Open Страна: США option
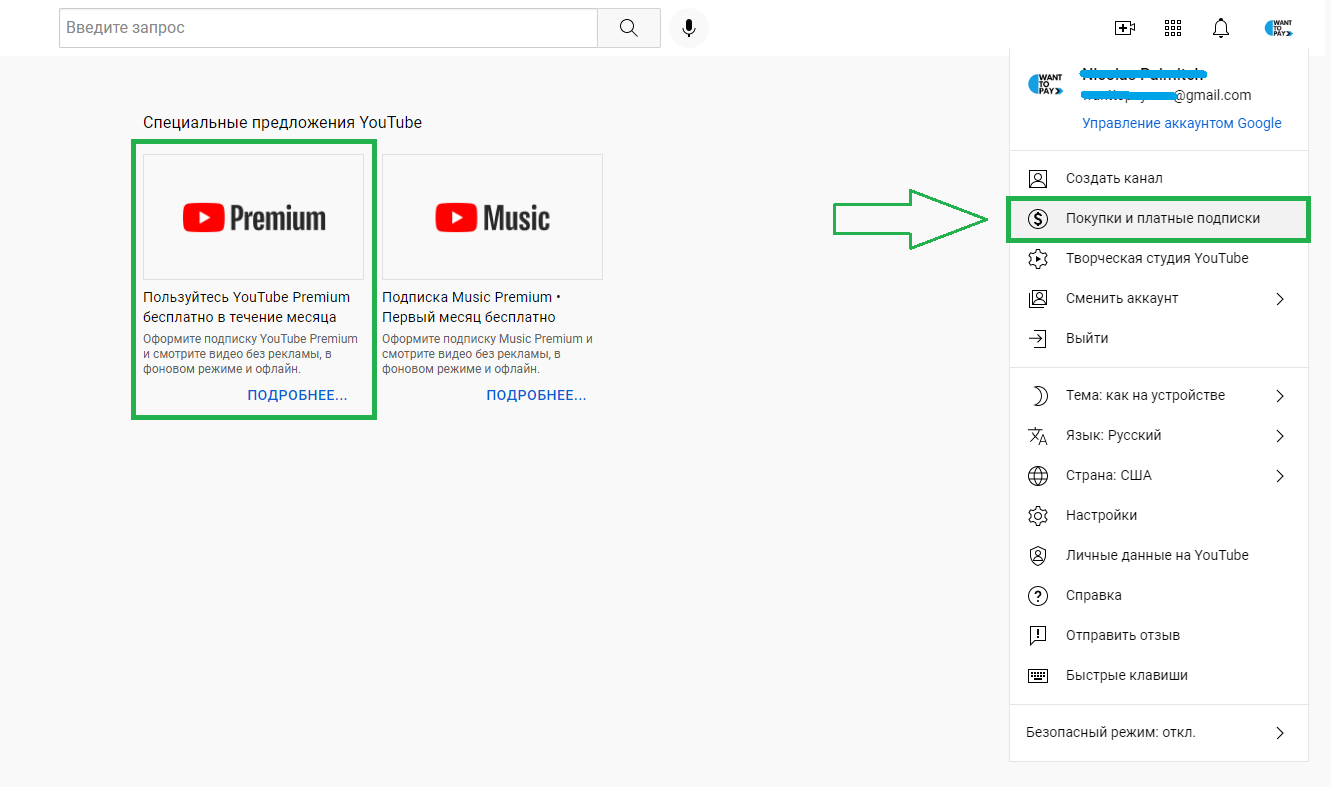The width and height of the screenshot is (1331, 787). [1159, 475]
